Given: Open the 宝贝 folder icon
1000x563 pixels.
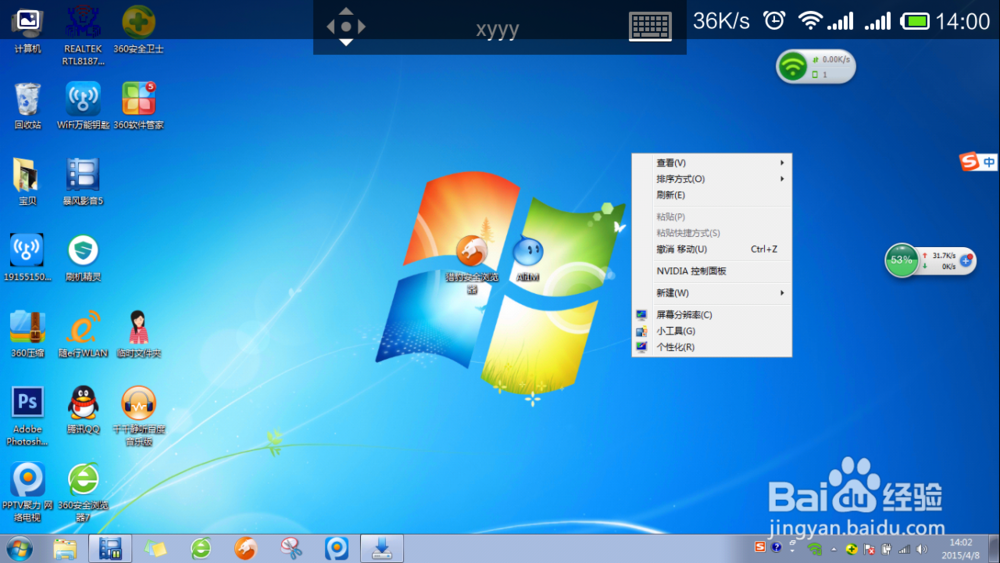Looking at the screenshot, I should pyautogui.click(x=27, y=182).
